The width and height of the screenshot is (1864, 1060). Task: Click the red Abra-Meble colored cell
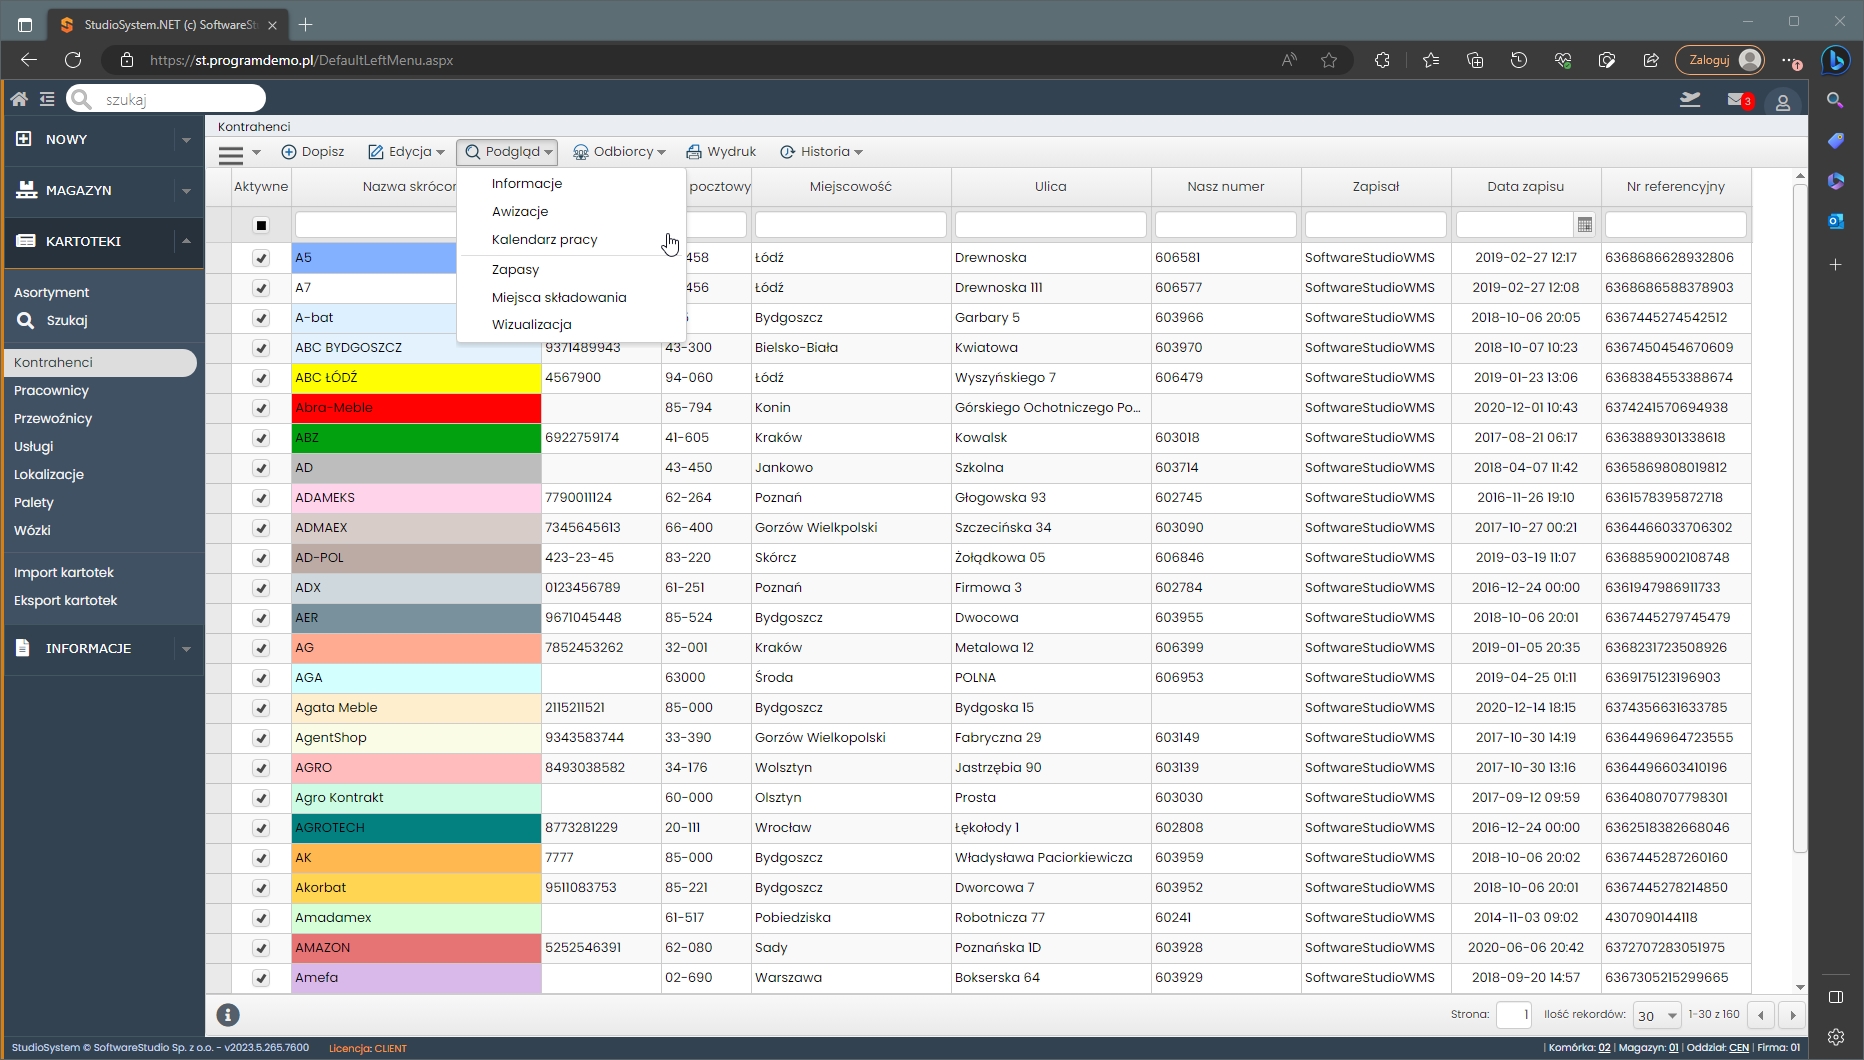(x=416, y=408)
